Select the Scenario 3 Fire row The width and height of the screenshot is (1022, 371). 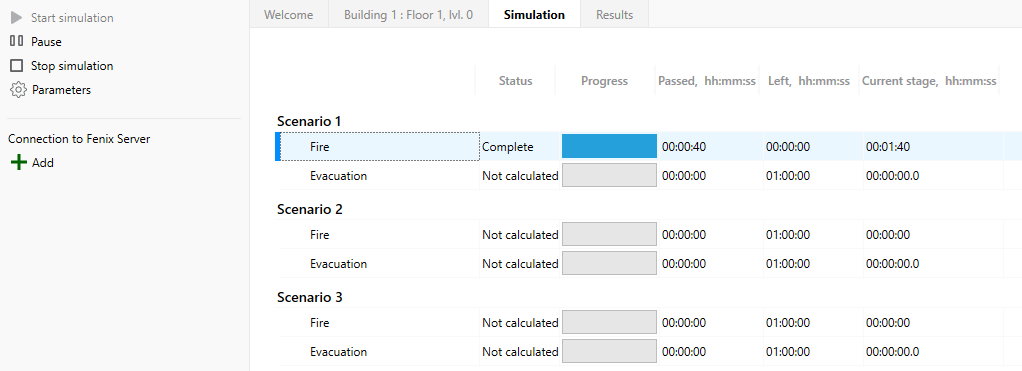click(649, 323)
